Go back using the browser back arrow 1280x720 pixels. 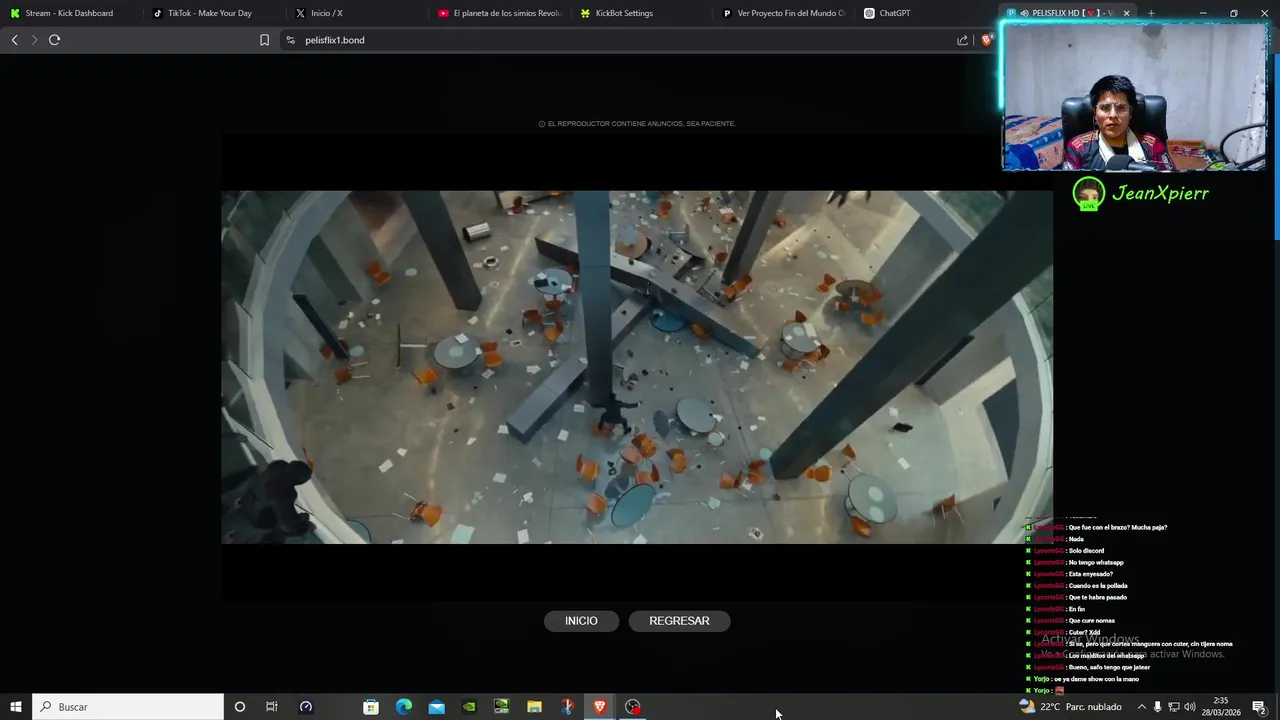14,40
